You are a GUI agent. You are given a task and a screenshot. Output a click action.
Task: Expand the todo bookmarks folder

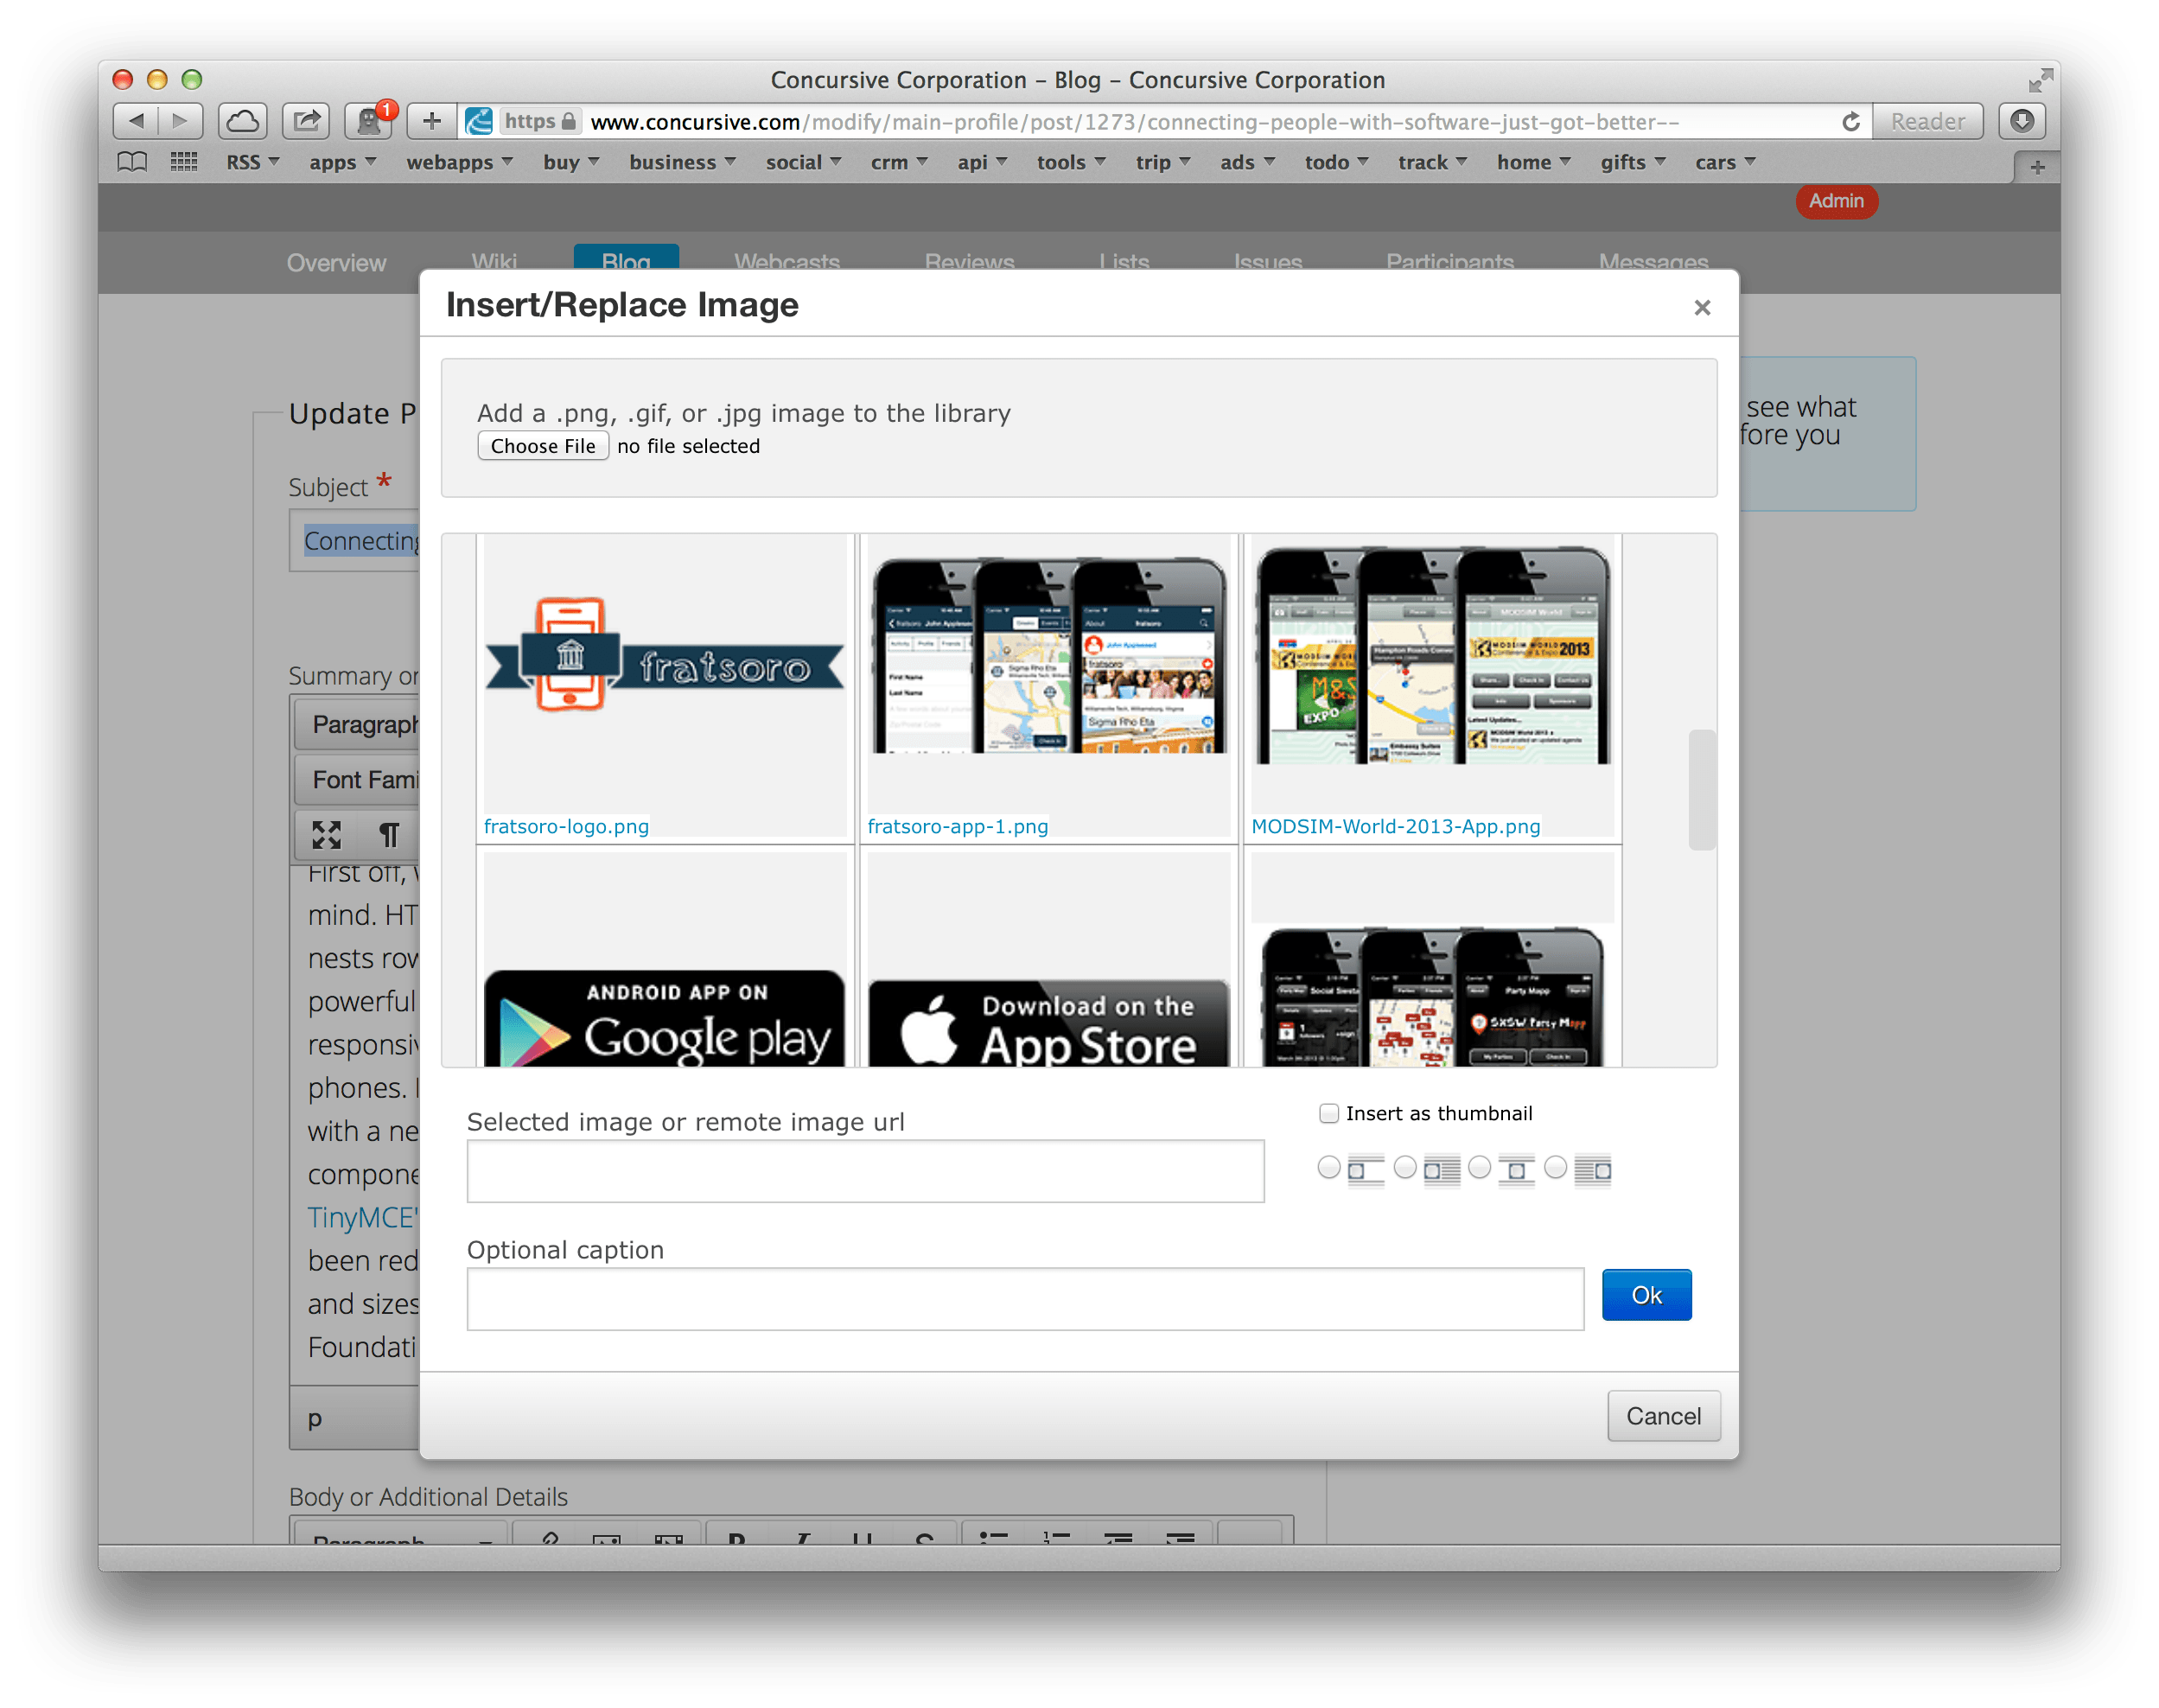pos(1336,162)
